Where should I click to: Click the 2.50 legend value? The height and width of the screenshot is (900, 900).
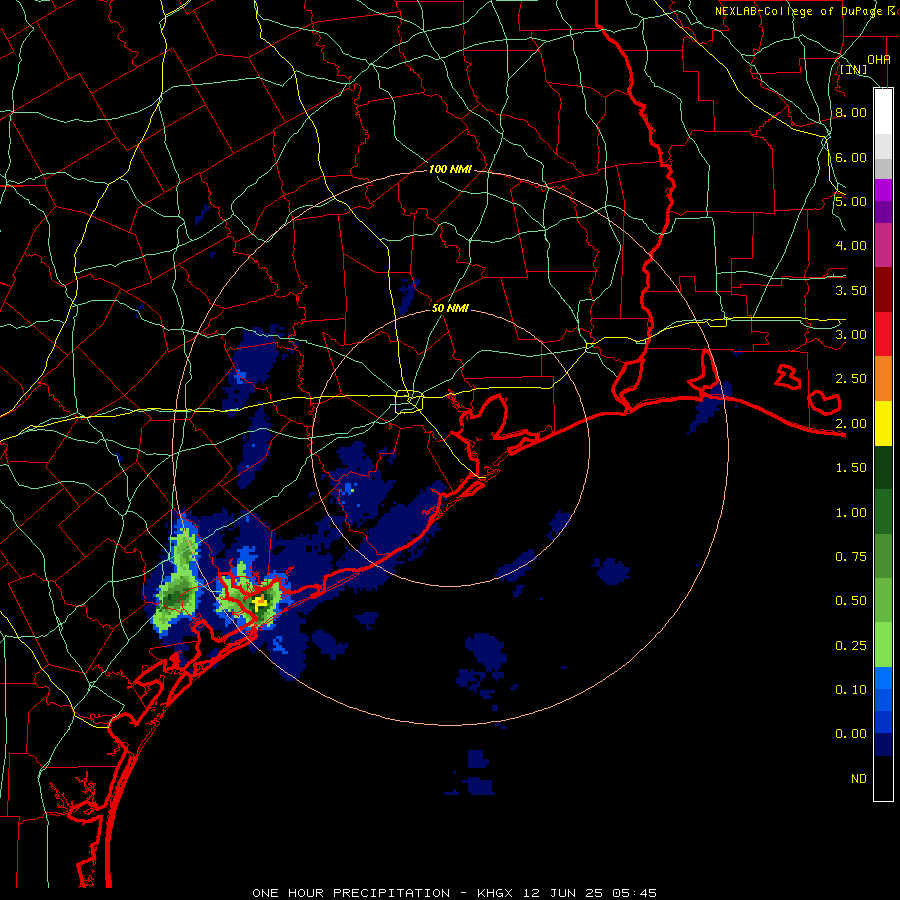click(851, 379)
